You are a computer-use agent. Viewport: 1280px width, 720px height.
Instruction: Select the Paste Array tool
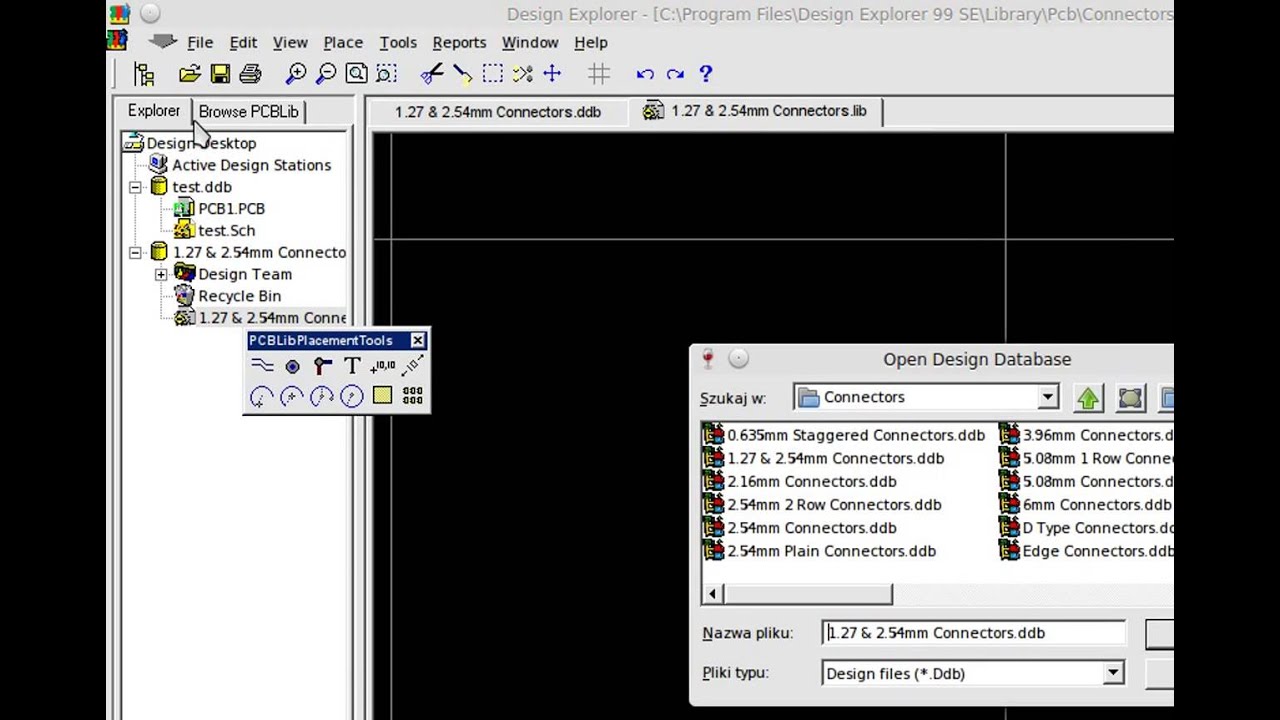pos(412,396)
